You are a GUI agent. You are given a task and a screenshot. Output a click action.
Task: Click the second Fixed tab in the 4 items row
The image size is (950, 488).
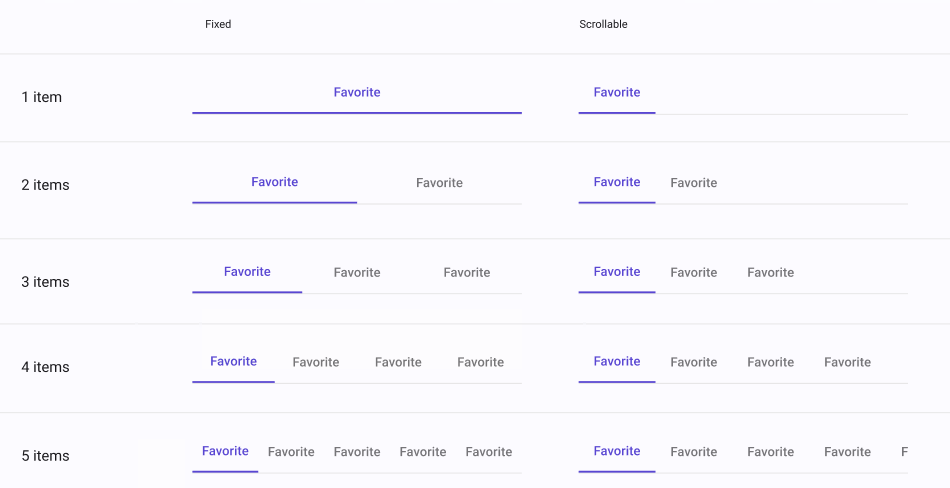pyautogui.click(x=316, y=363)
